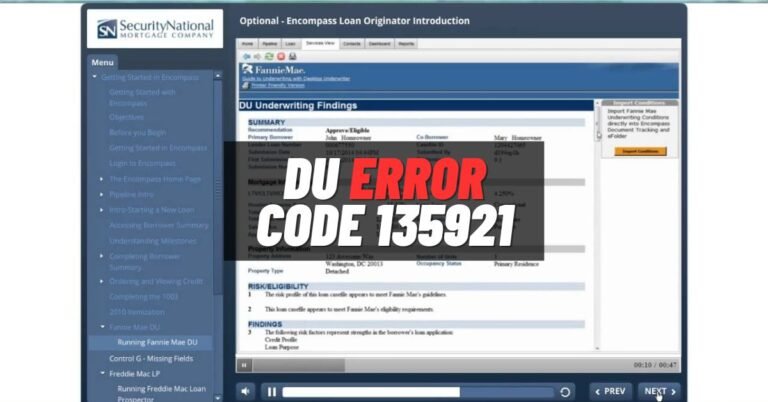Mute audio with the speaker icon
This screenshot has height=402, width=768.
pyautogui.click(x=245, y=391)
